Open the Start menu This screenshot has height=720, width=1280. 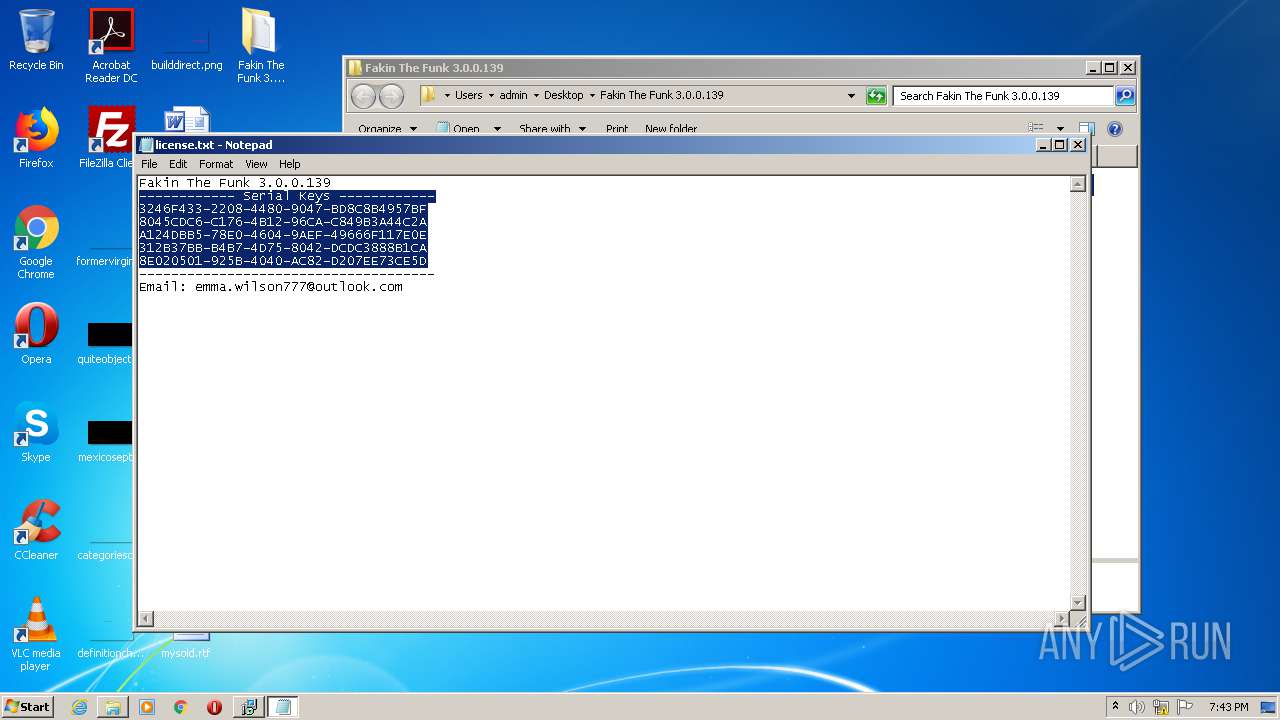click(x=27, y=706)
